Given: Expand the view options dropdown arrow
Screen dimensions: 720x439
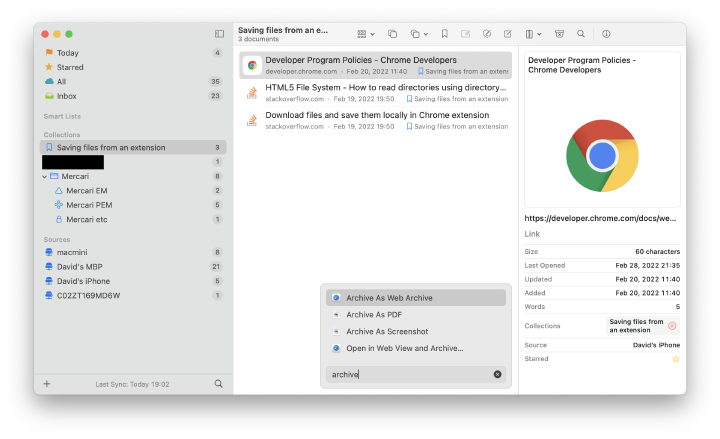Looking at the screenshot, I should coord(372,34).
